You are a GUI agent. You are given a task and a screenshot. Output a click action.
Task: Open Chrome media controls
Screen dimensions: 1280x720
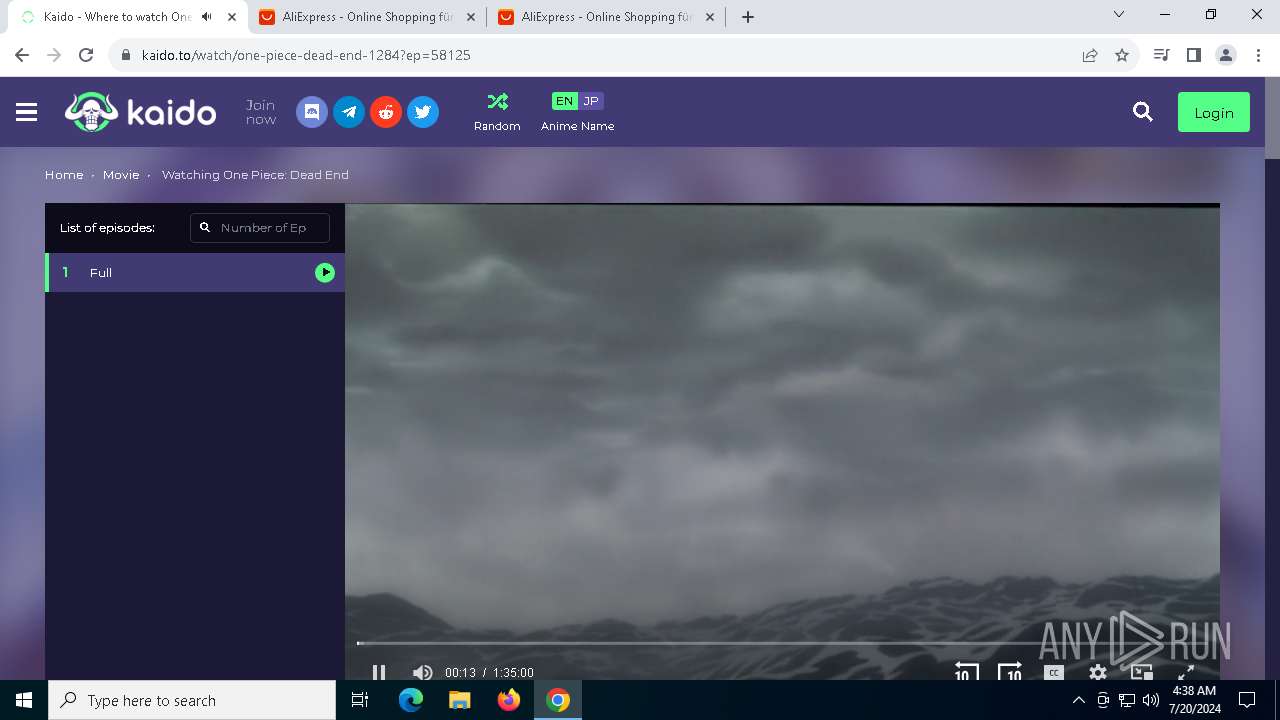coord(1161,55)
